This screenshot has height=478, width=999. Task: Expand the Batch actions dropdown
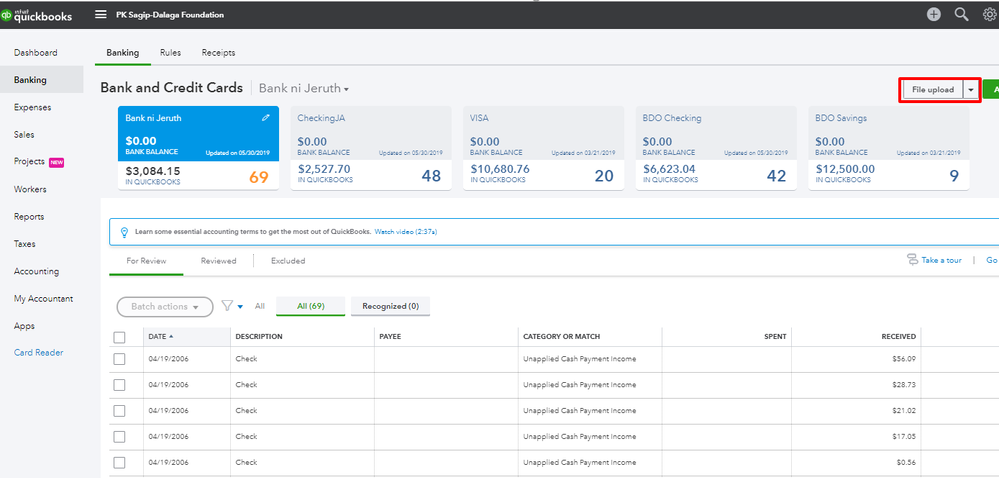tap(165, 307)
